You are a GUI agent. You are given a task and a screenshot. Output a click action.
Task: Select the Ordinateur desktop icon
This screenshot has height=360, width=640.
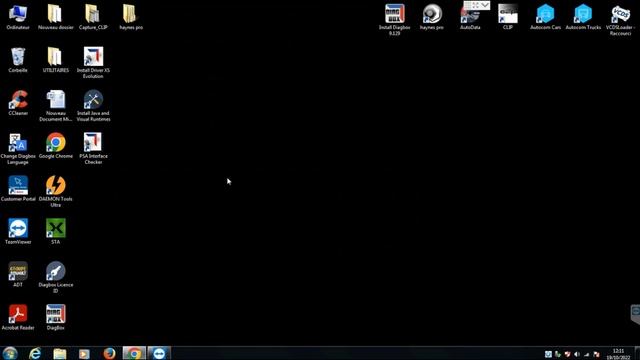click(18, 17)
